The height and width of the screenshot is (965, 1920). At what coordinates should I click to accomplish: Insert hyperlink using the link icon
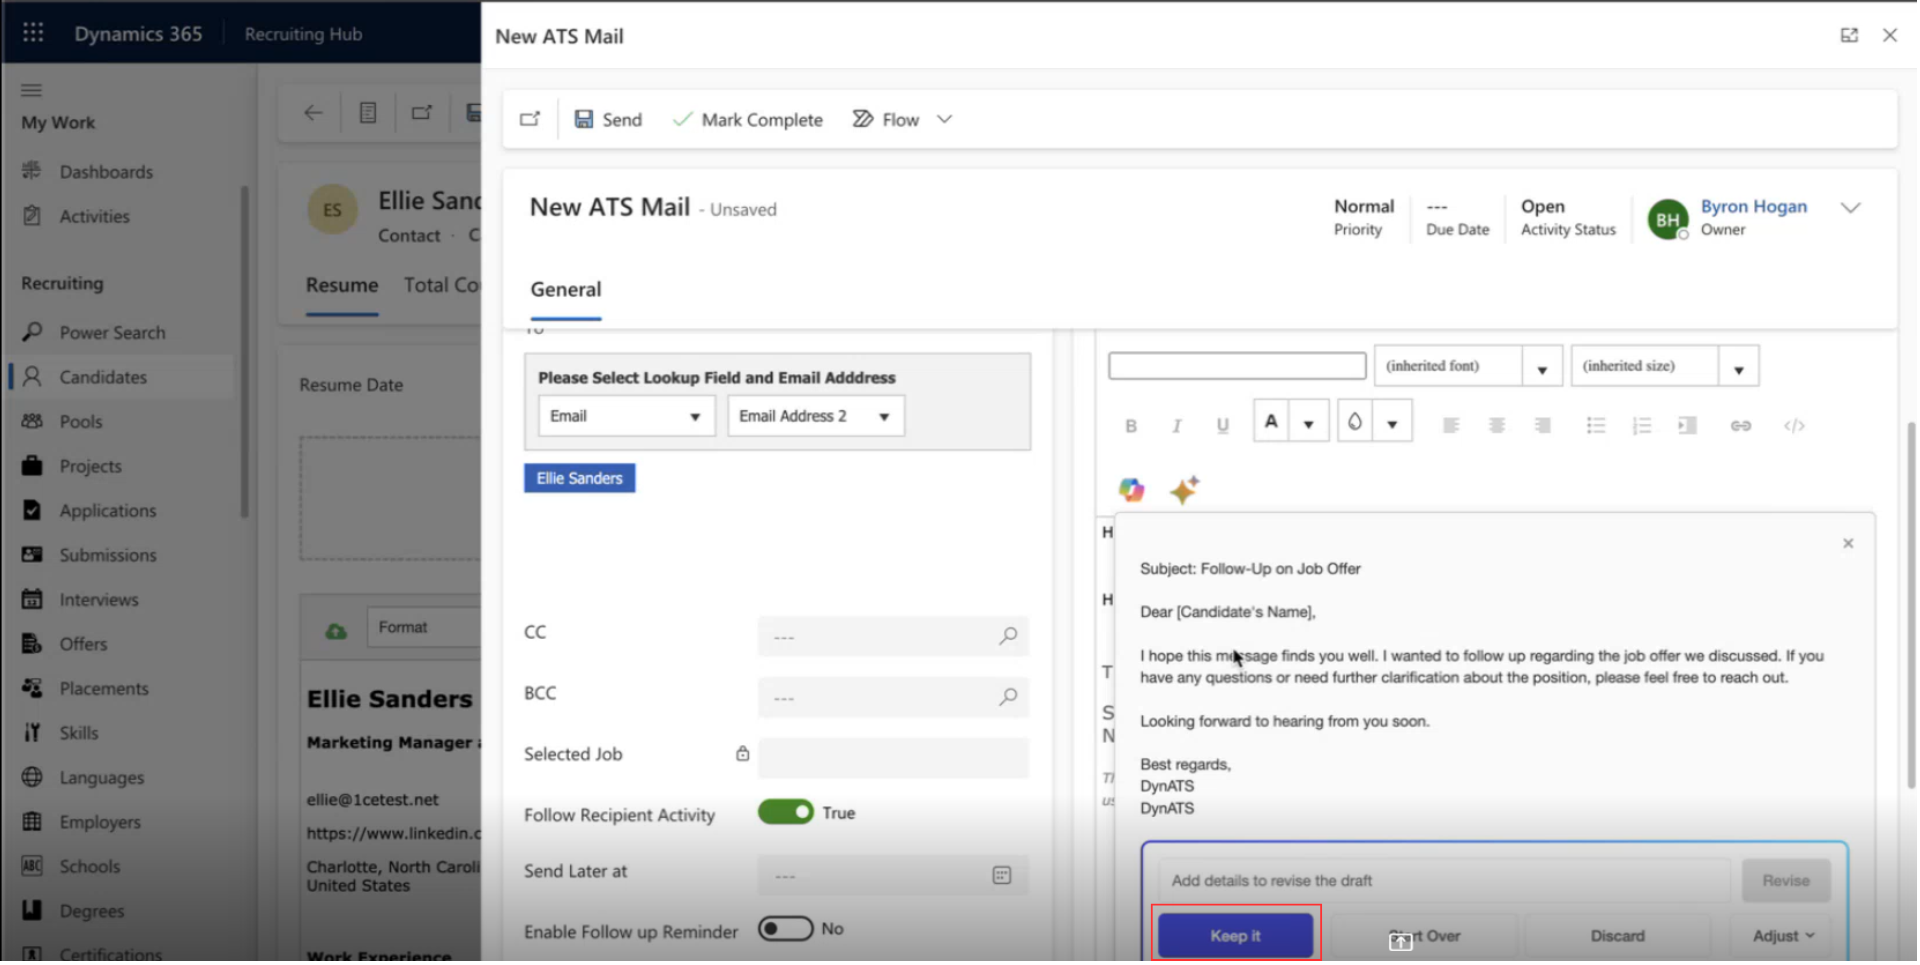[1741, 425]
